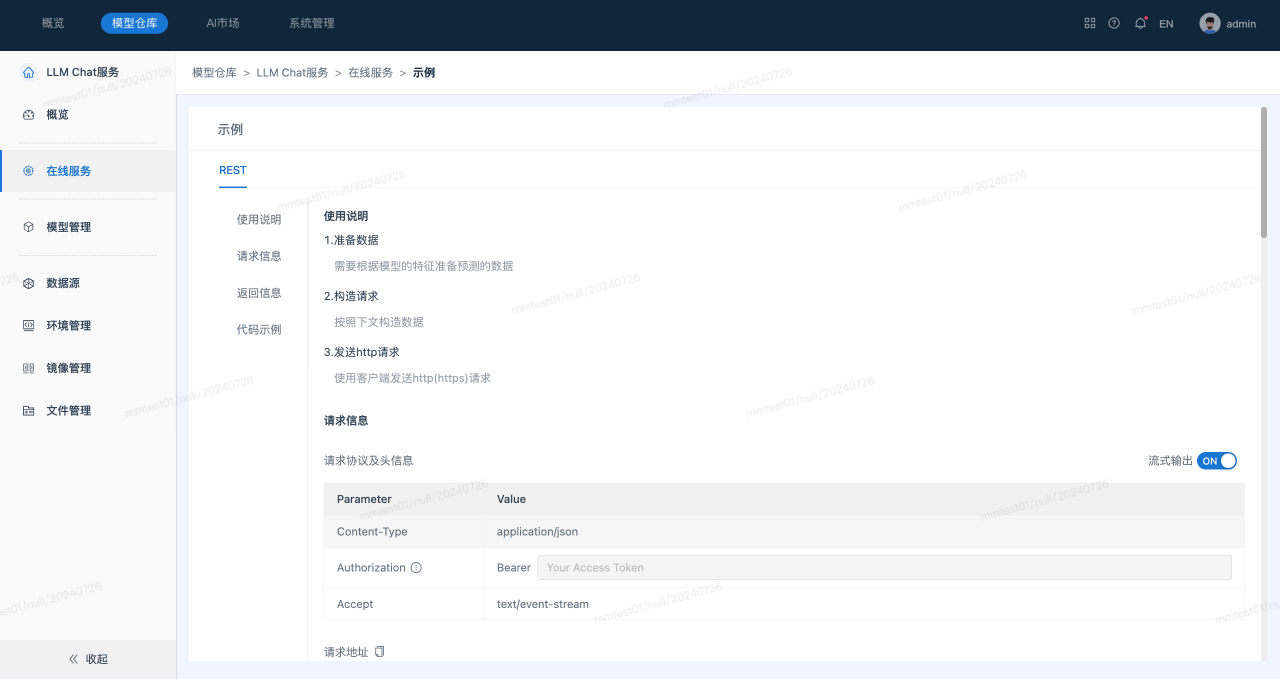Click the Your Access Token input field
Viewport: 1280px width, 679px height.
(x=884, y=568)
